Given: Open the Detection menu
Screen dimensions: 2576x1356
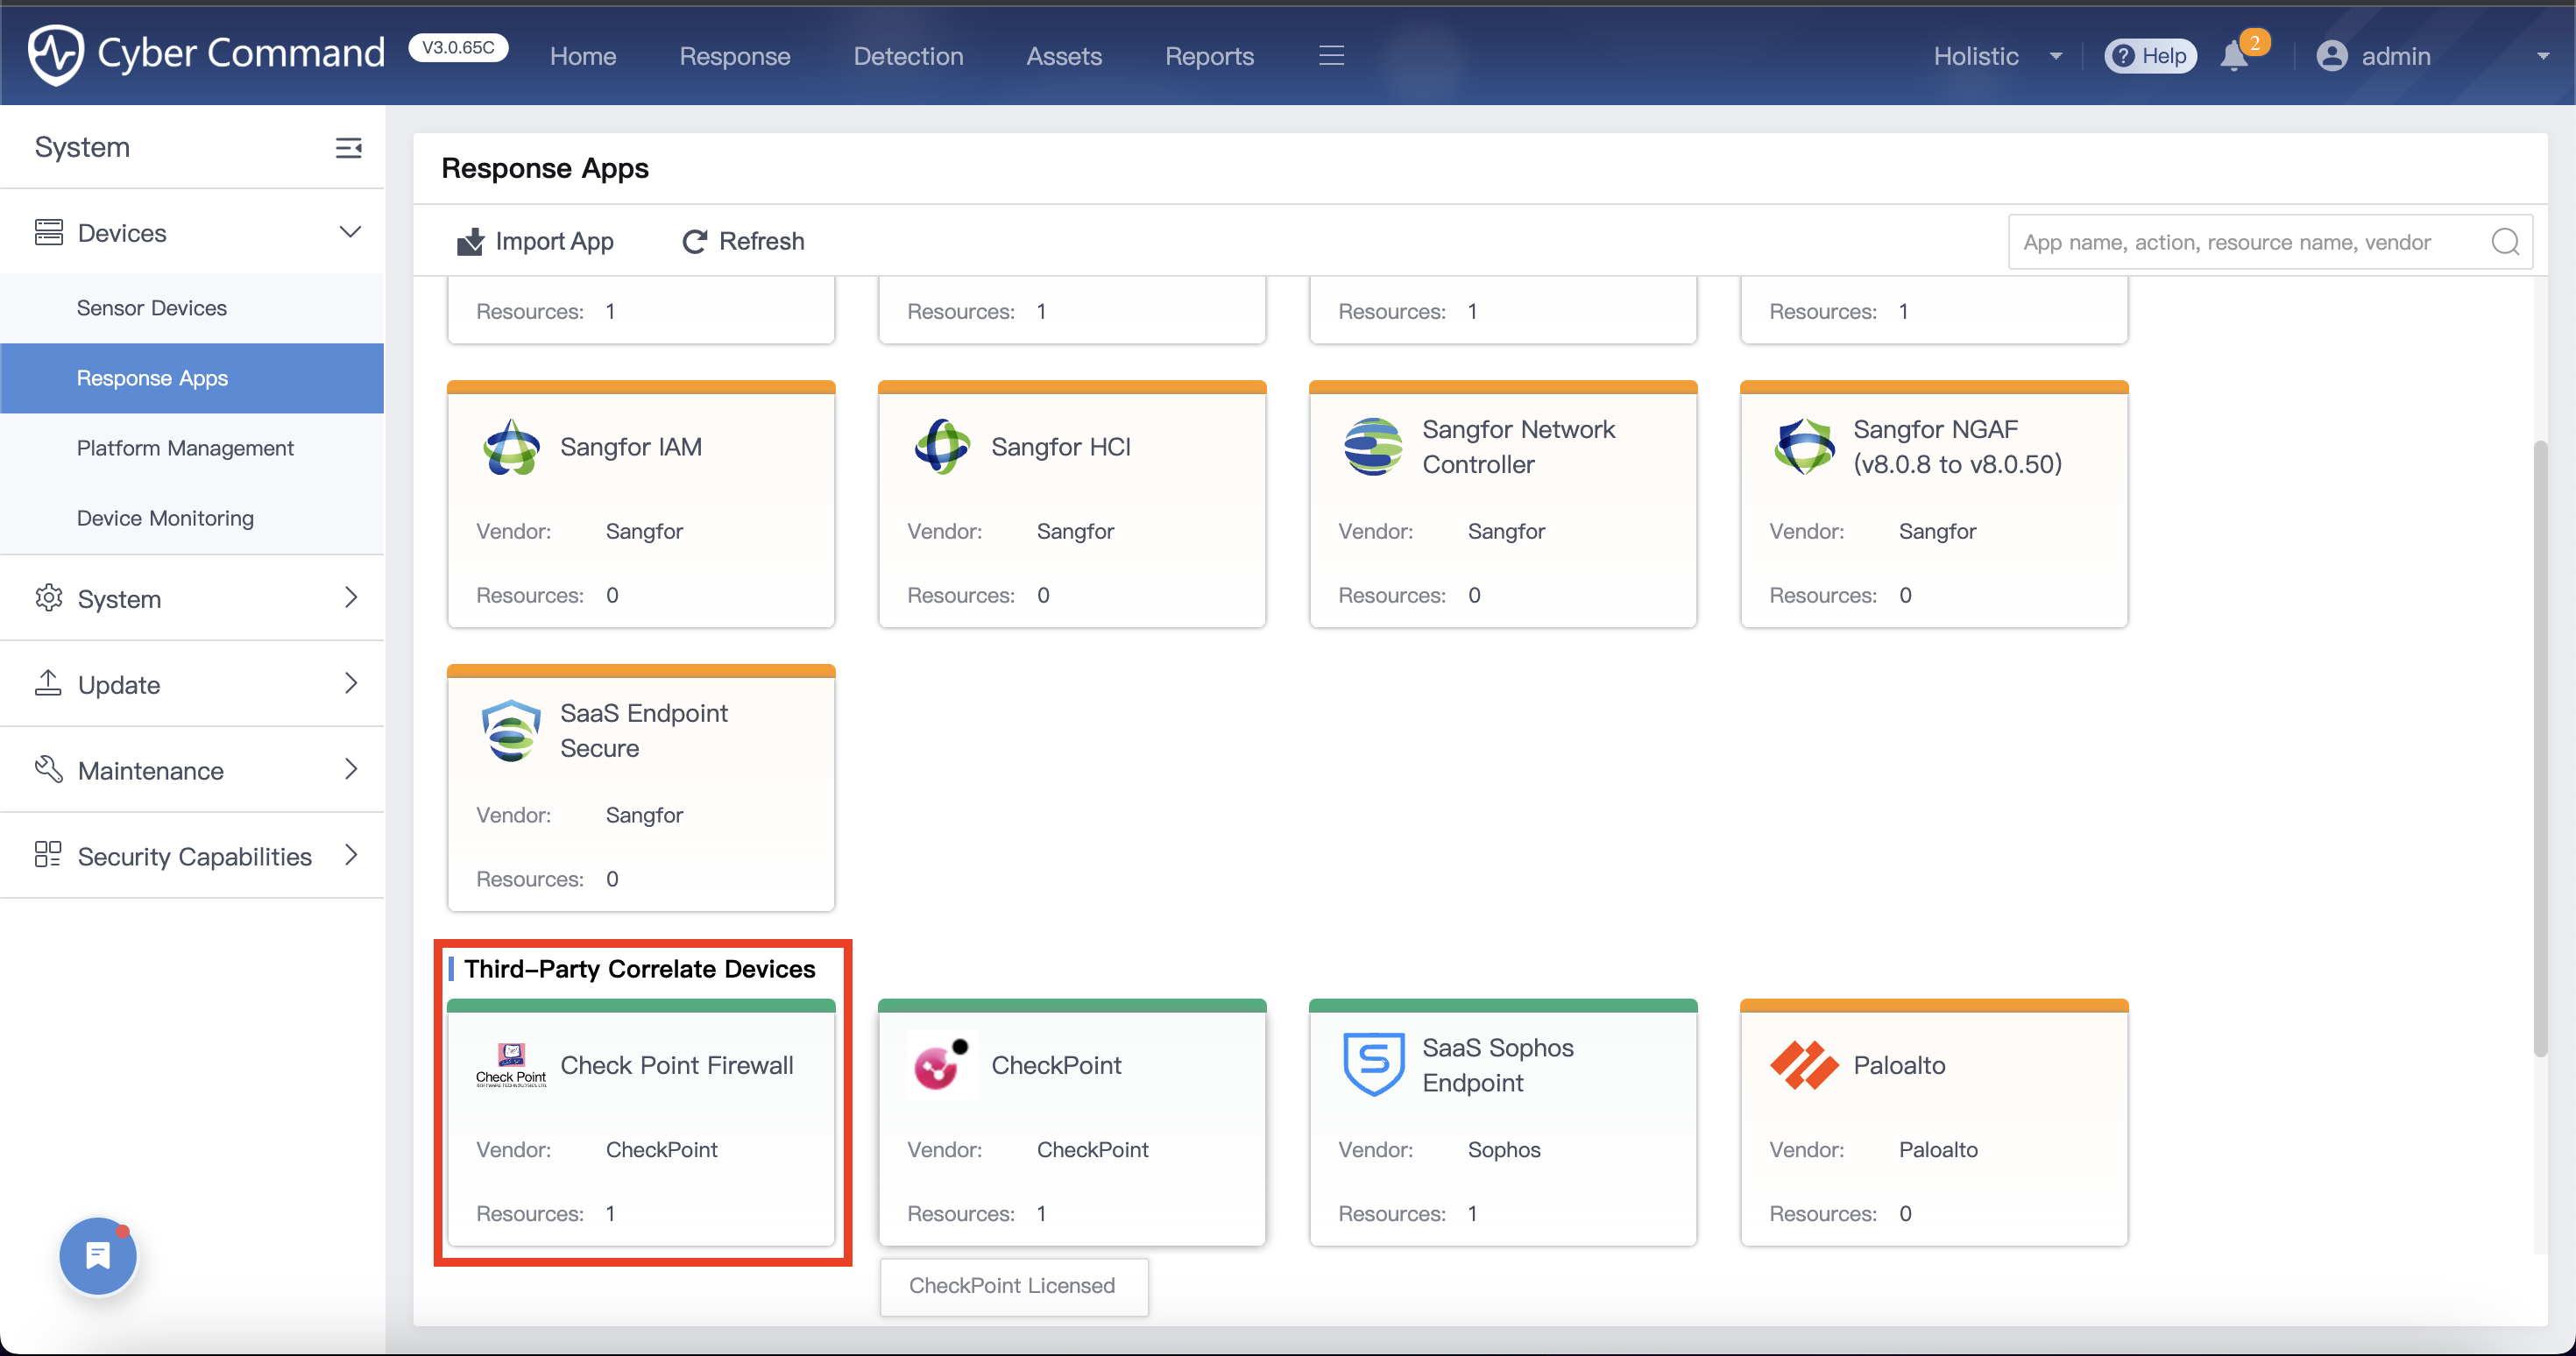Looking at the screenshot, I should click(908, 56).
